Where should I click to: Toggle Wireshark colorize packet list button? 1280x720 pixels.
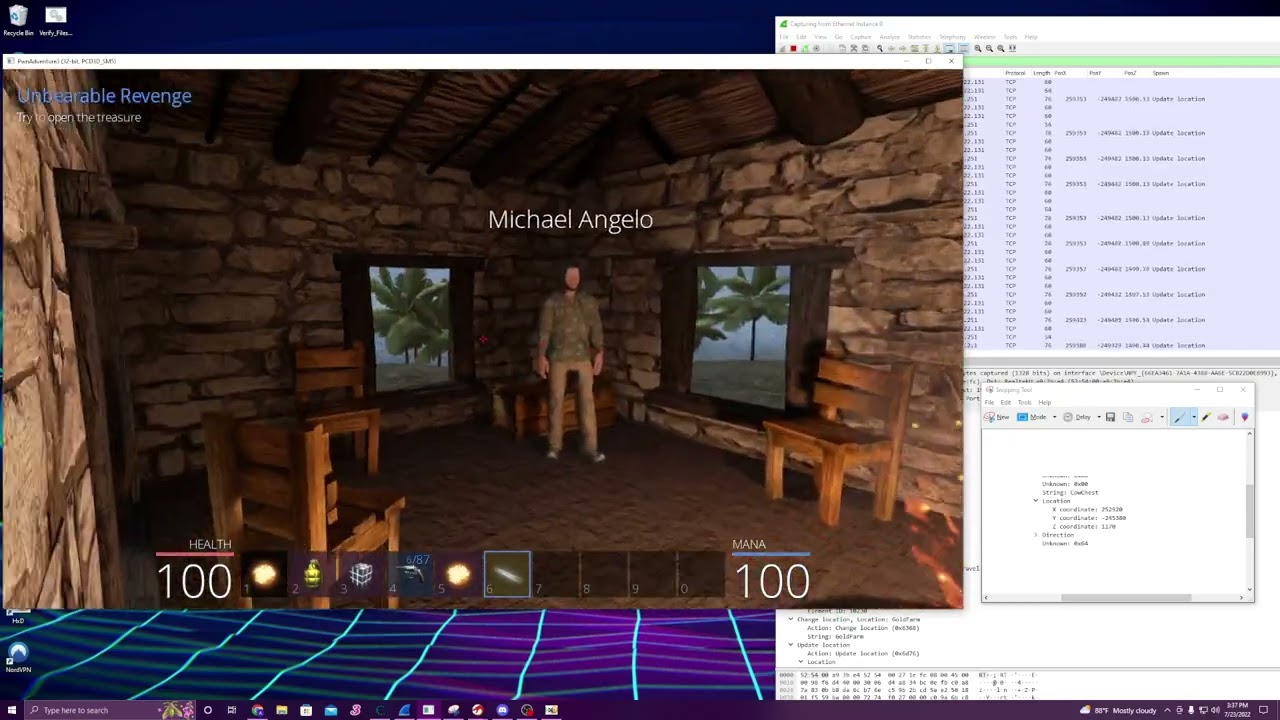pyautogui.click(x=962, y=49)
